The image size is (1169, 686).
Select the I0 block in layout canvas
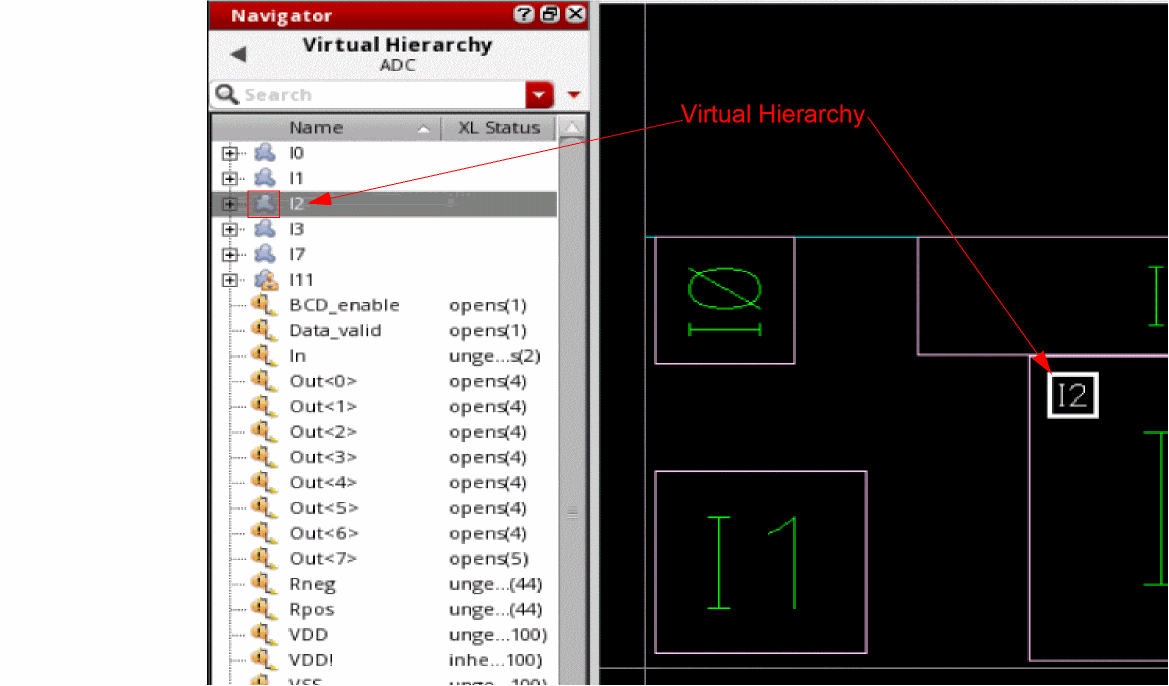(725, 300)
